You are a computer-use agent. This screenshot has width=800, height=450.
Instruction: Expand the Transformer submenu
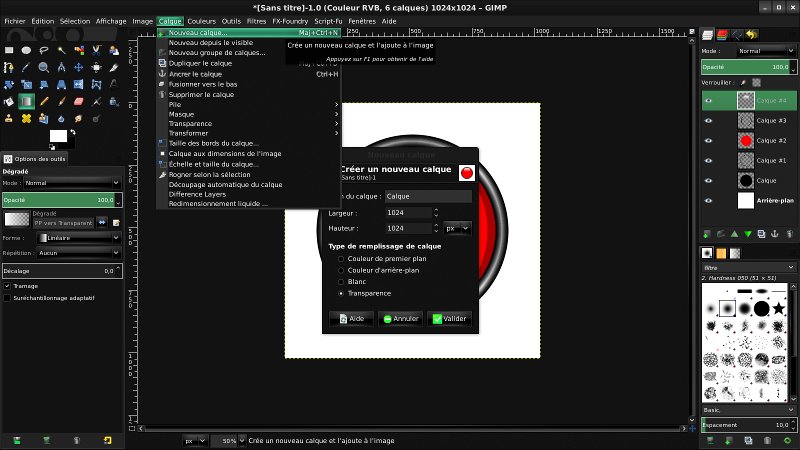(248, 133)
